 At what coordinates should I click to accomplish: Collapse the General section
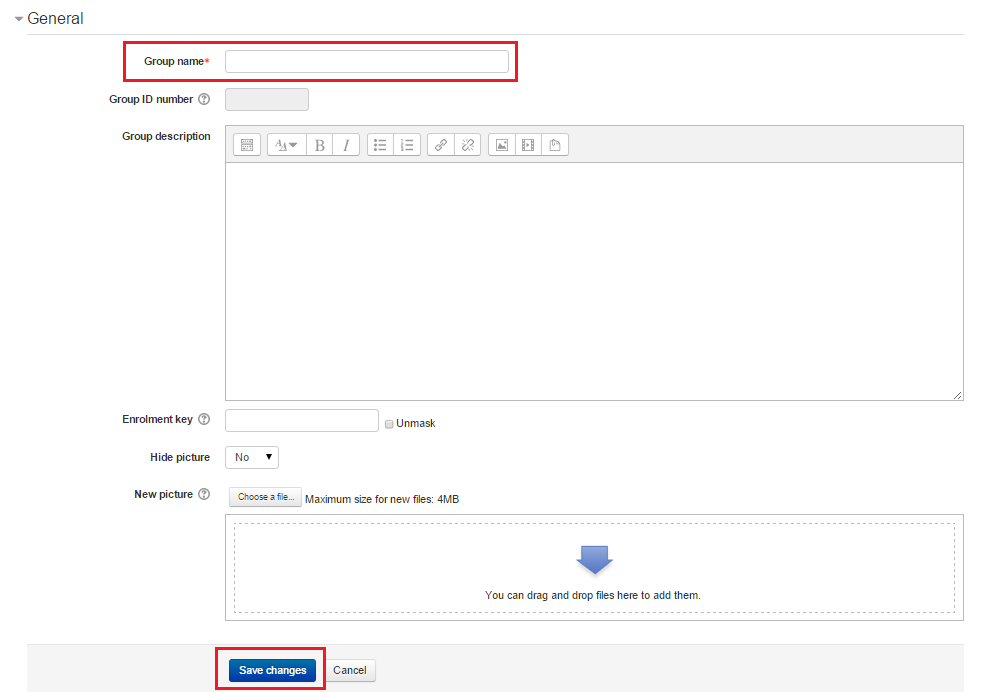pyautogui.click(x=19, y=19)
